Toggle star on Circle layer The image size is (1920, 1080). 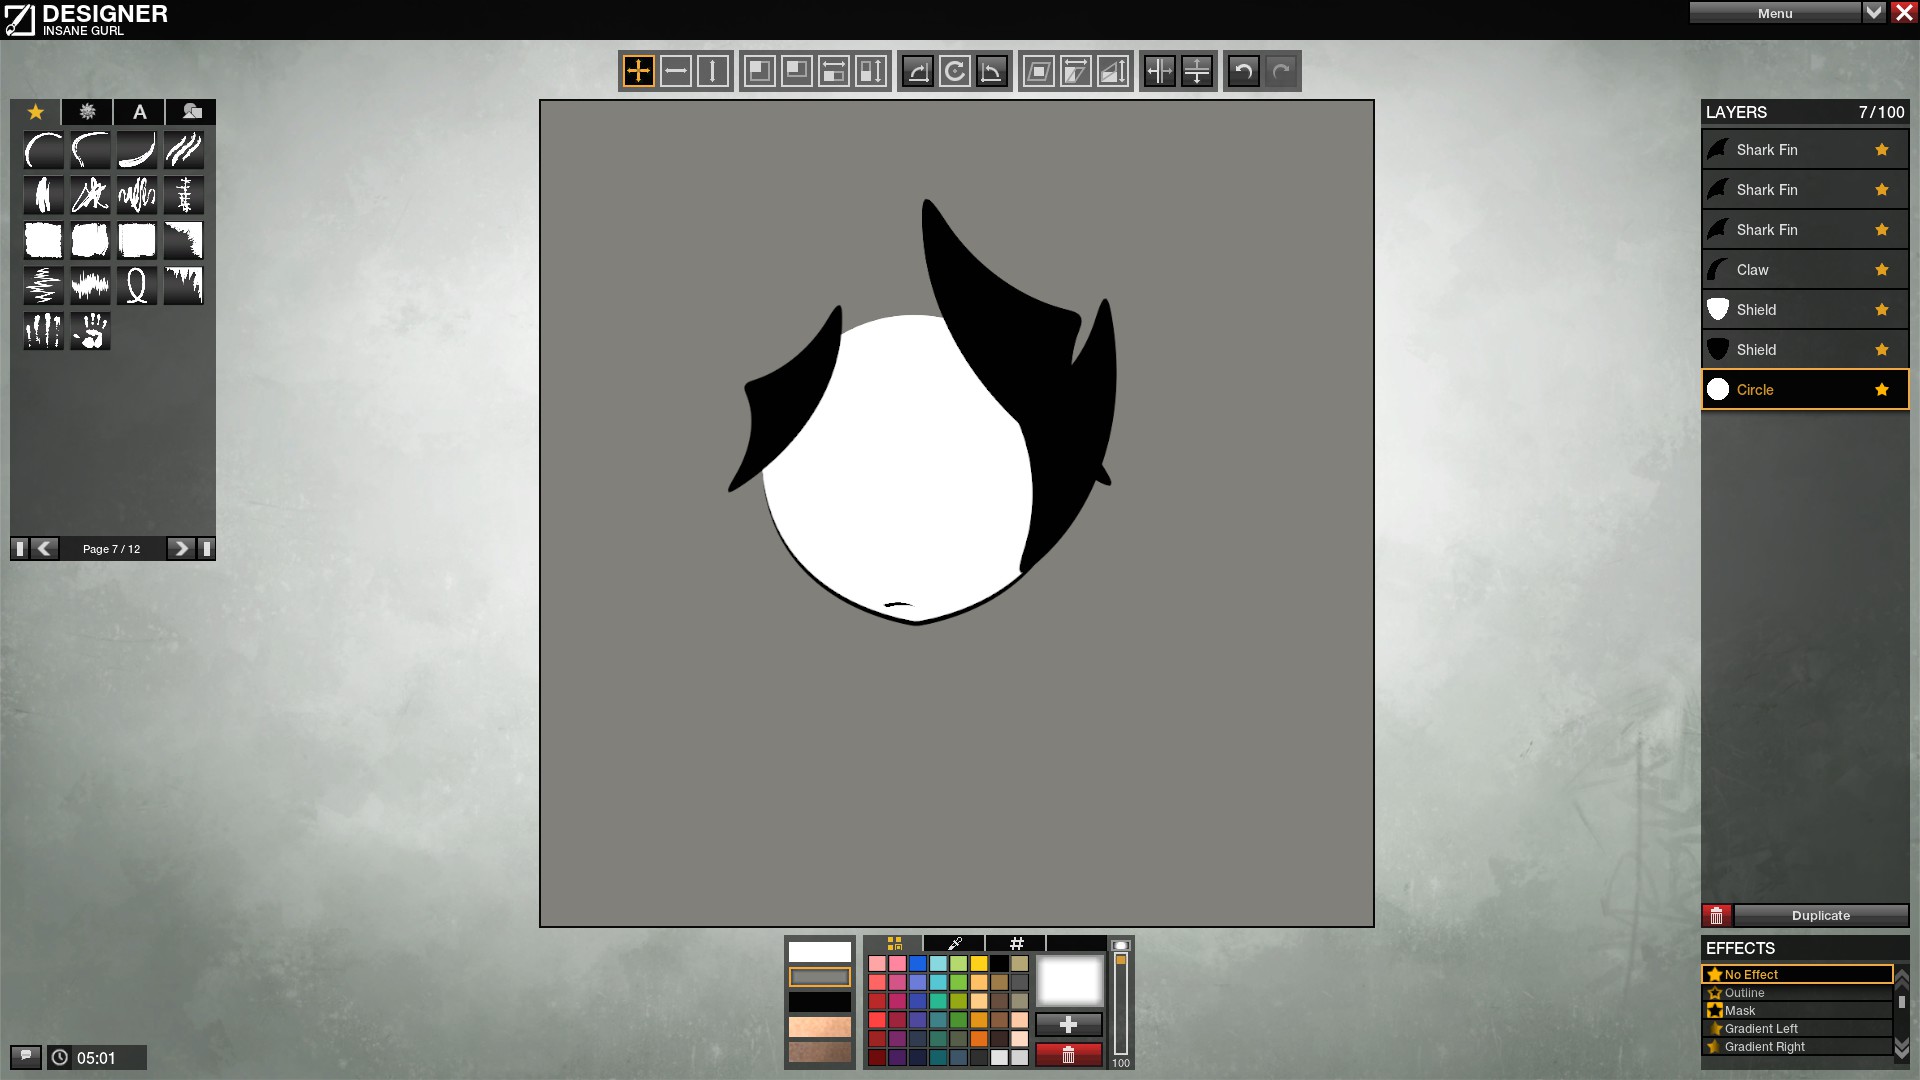(x=1882, y=390)
